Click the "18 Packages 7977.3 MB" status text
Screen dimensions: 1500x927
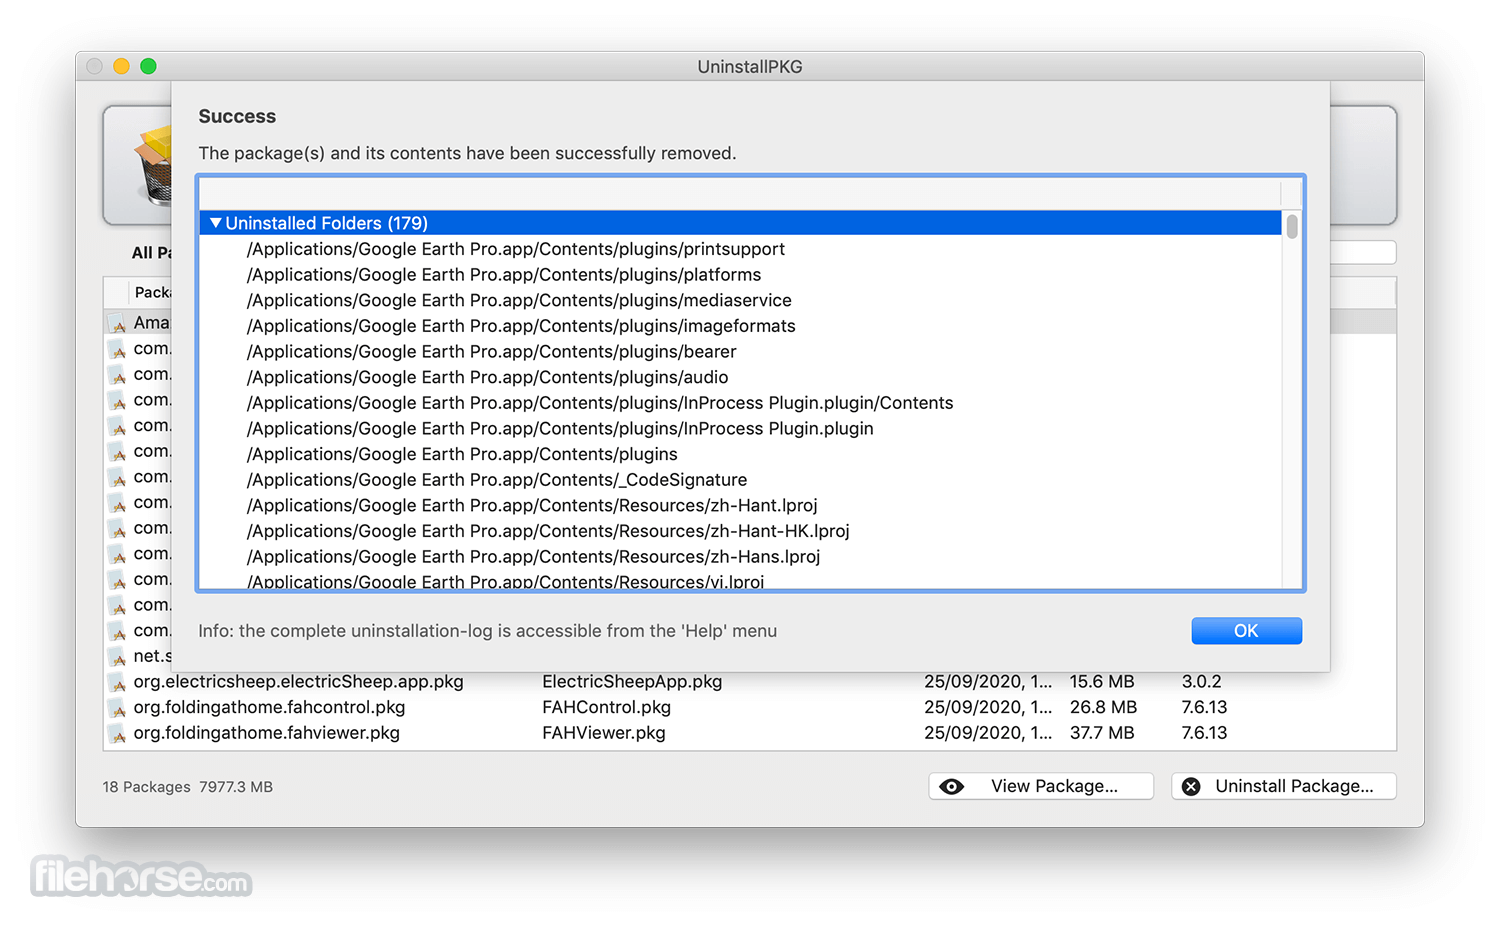pyautogui.click(x=187, y=787)
